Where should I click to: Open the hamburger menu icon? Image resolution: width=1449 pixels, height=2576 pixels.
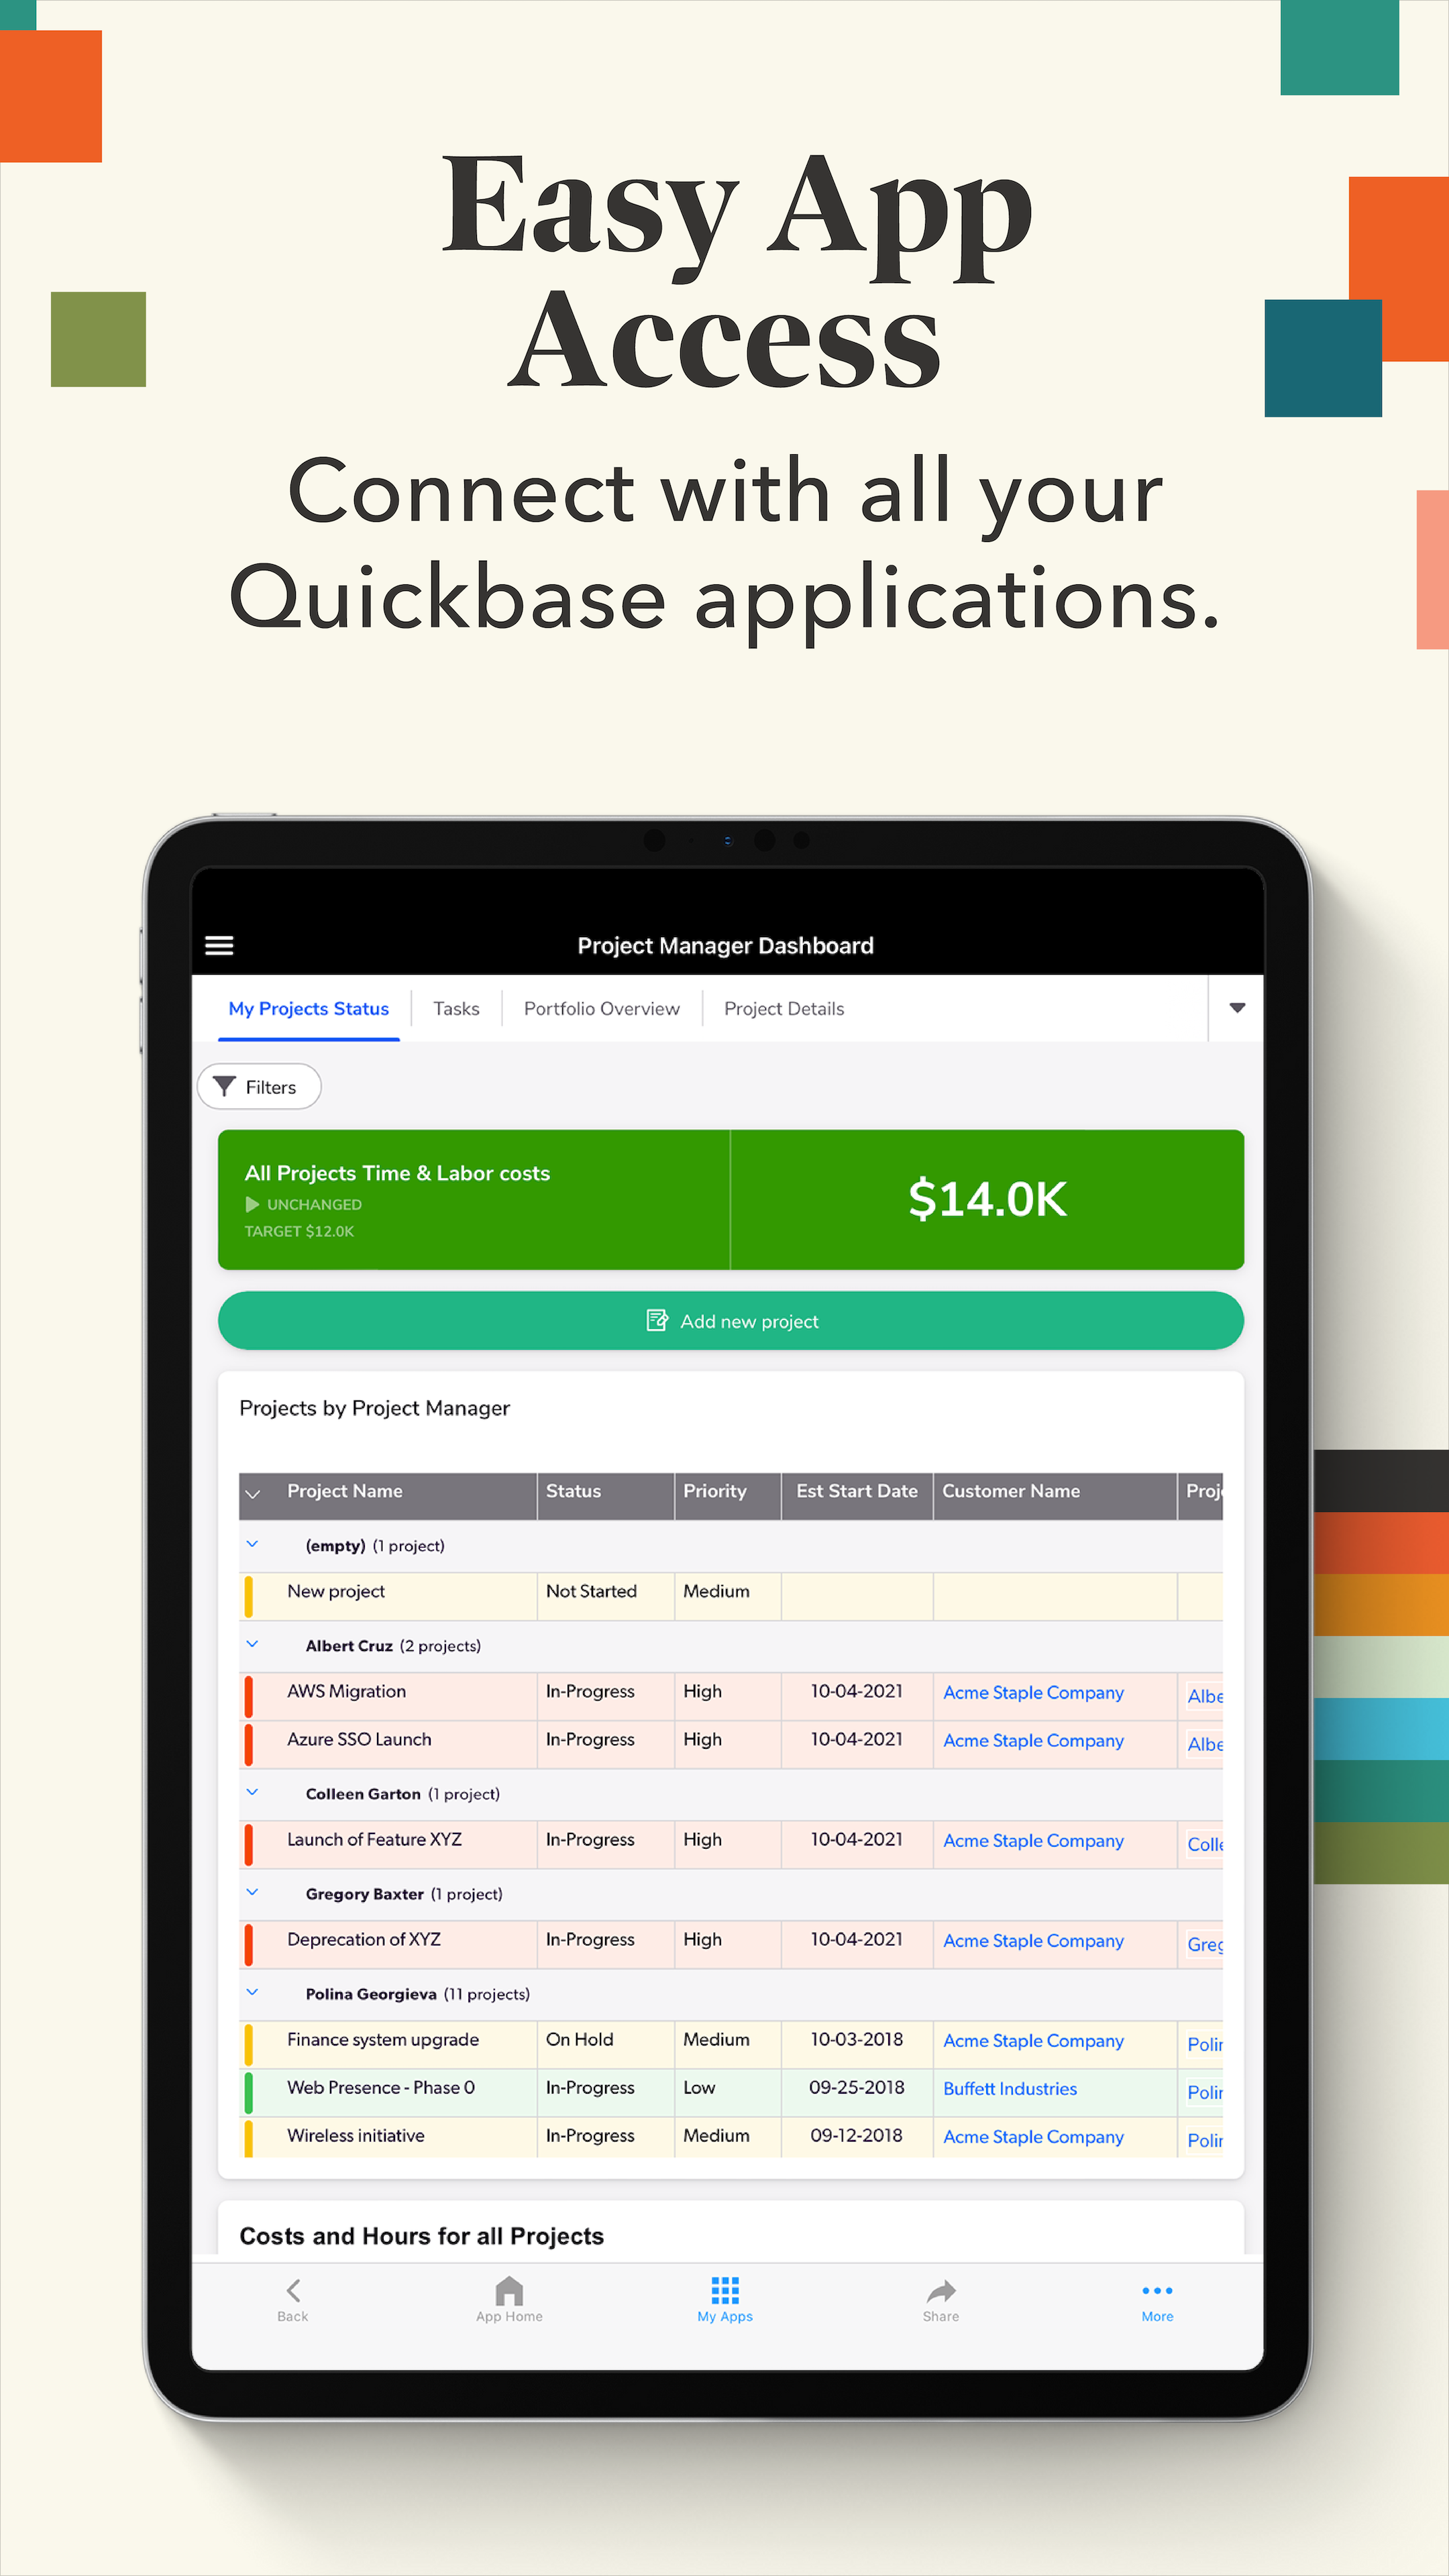tap(219, 945)
